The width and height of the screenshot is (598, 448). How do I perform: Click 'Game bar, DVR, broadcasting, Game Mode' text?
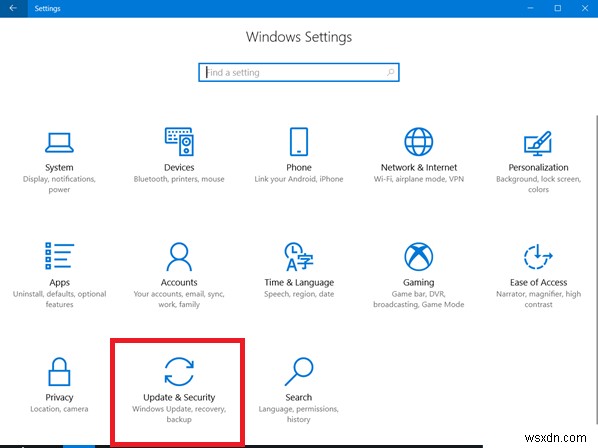[418, 299]
